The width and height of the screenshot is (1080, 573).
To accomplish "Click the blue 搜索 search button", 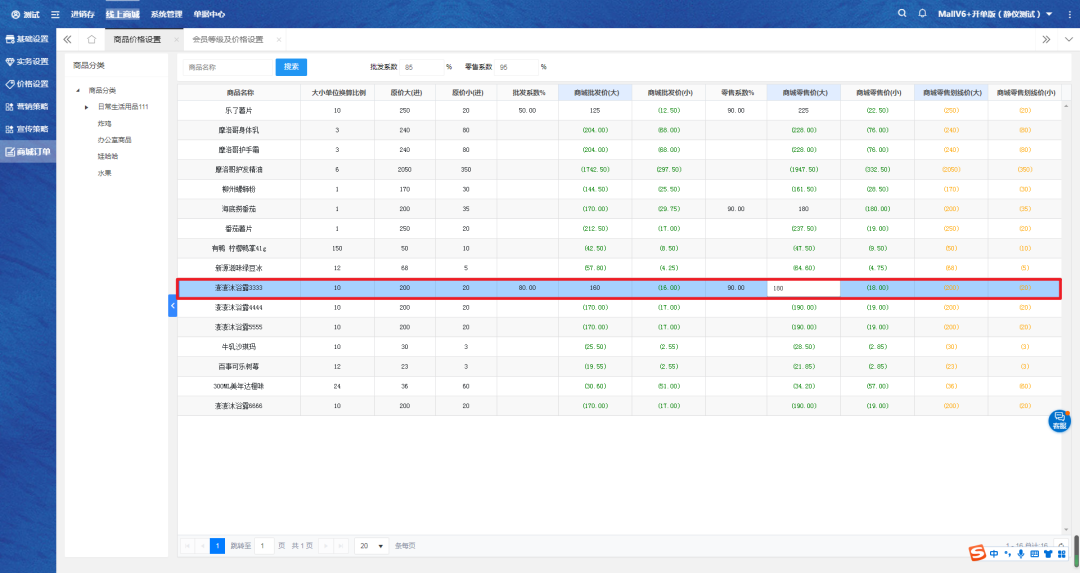I will 291,67.
